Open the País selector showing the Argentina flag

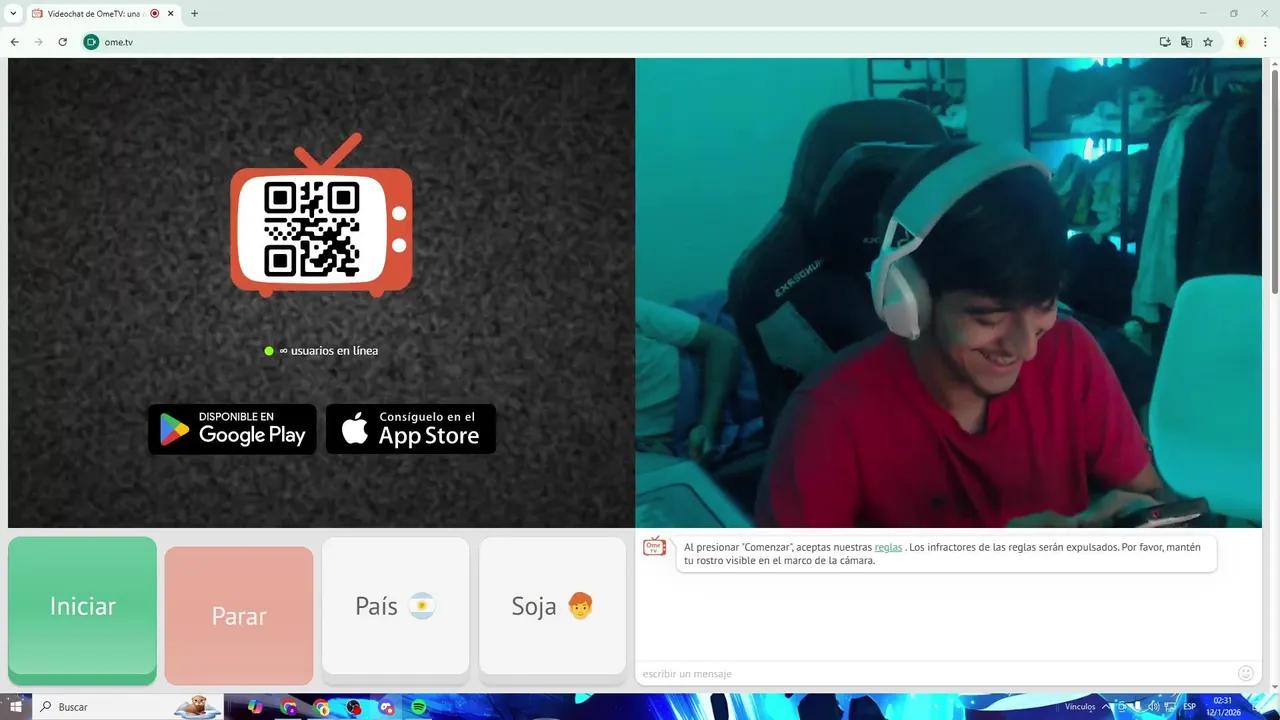click(394, 605)
